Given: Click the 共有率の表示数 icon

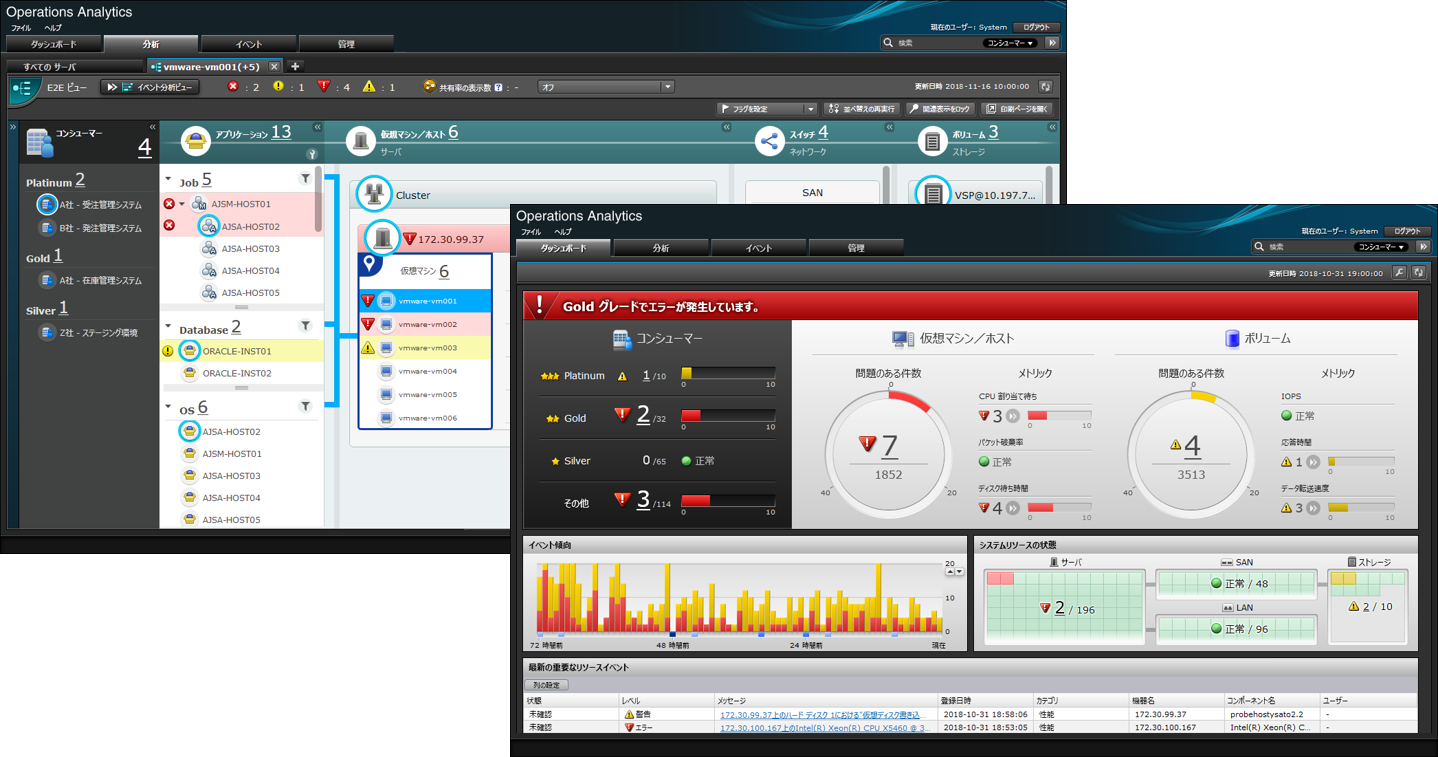Looking at the screenshot, I should coord(429,87).
